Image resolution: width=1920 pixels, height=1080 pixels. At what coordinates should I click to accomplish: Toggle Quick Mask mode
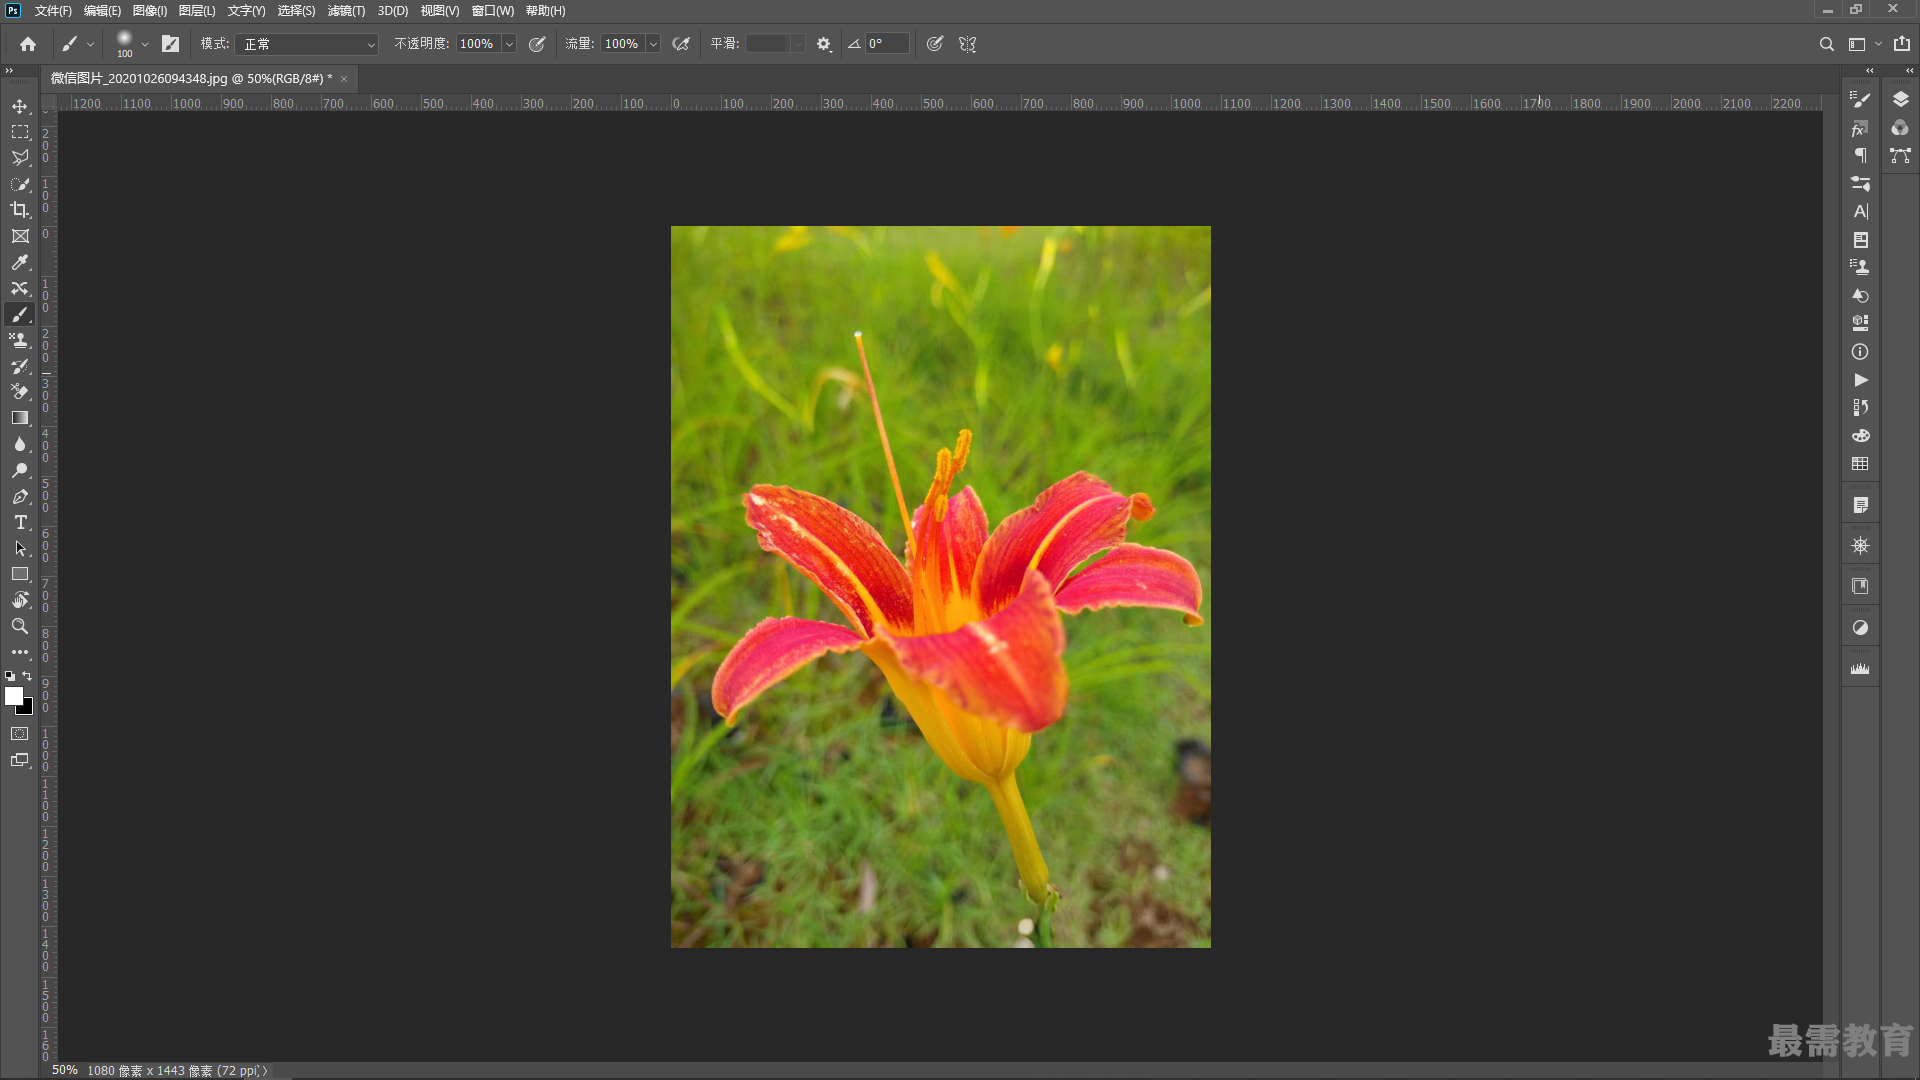(20, 734)
